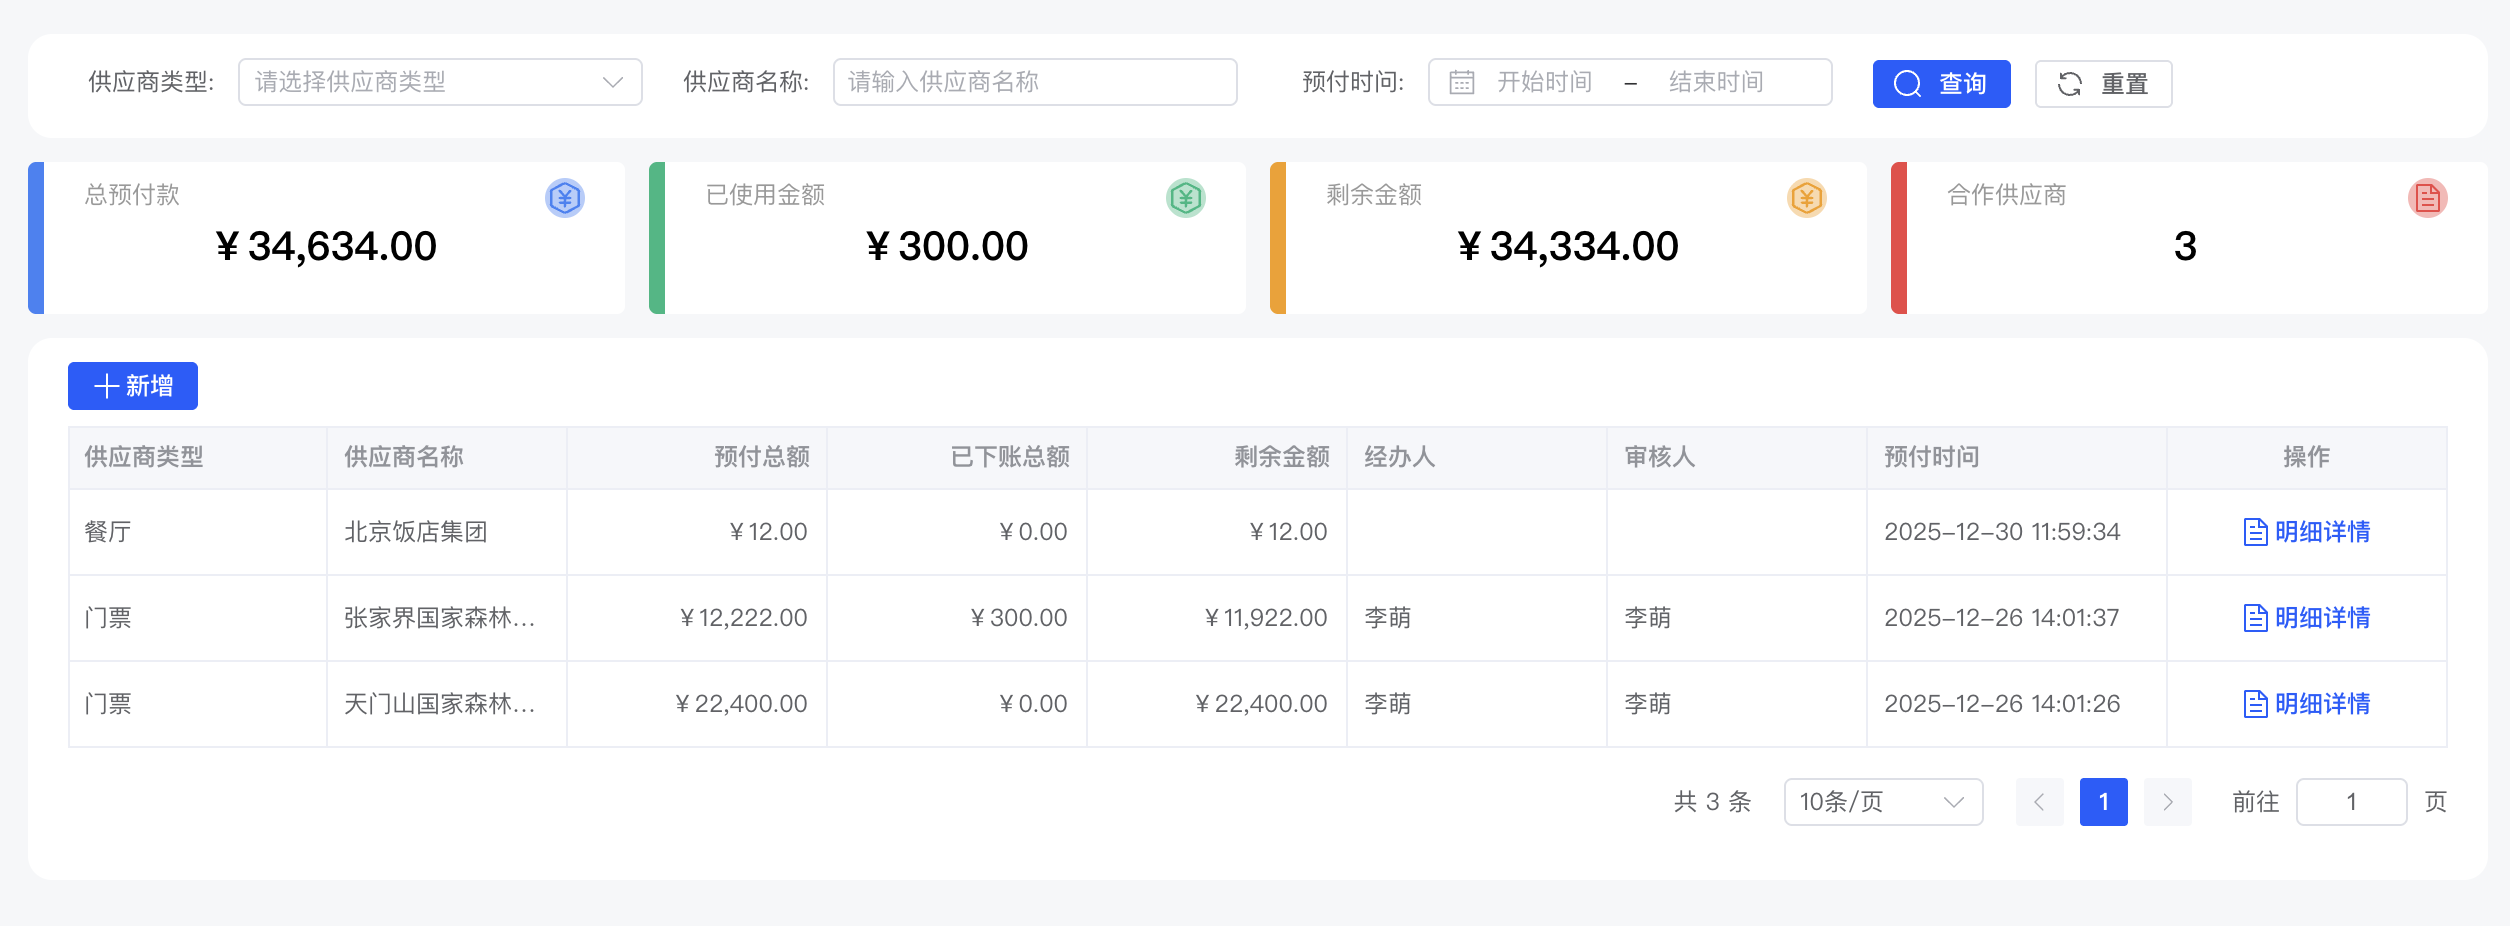Screen dimensions: 2510x926
Task: Open the 10条/页 page size dropdown
Action: pyautogui.click(x=1882, y=801)
